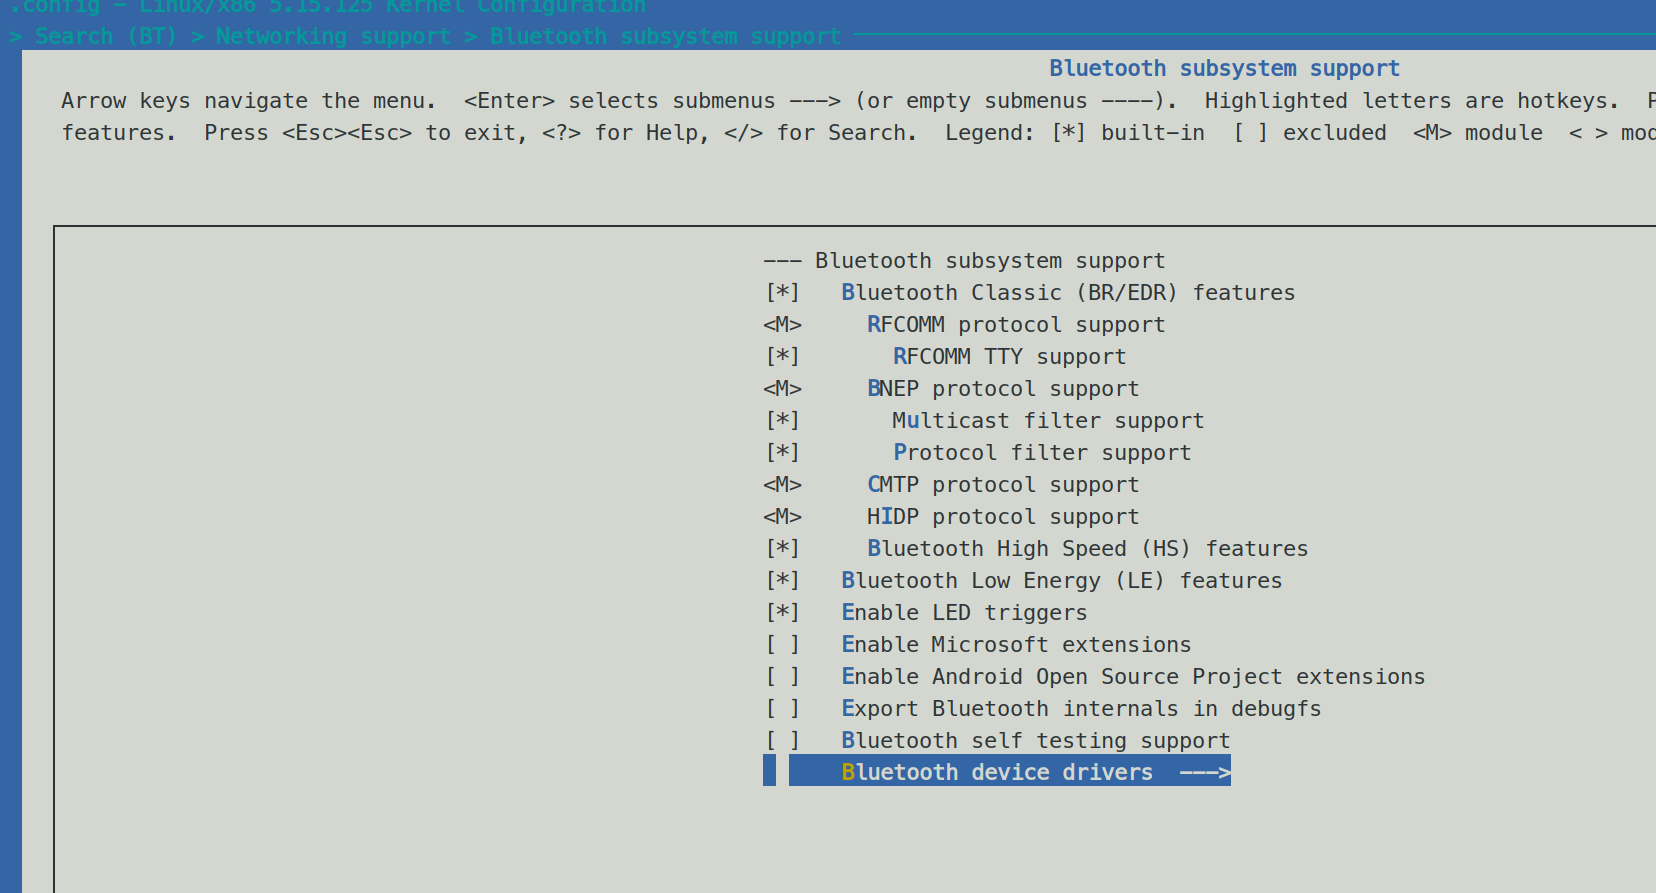The height and width of the screenshot is (893, 1656).
Task: Click the Search (BT) breadcrumb
Action: (105, 37)
